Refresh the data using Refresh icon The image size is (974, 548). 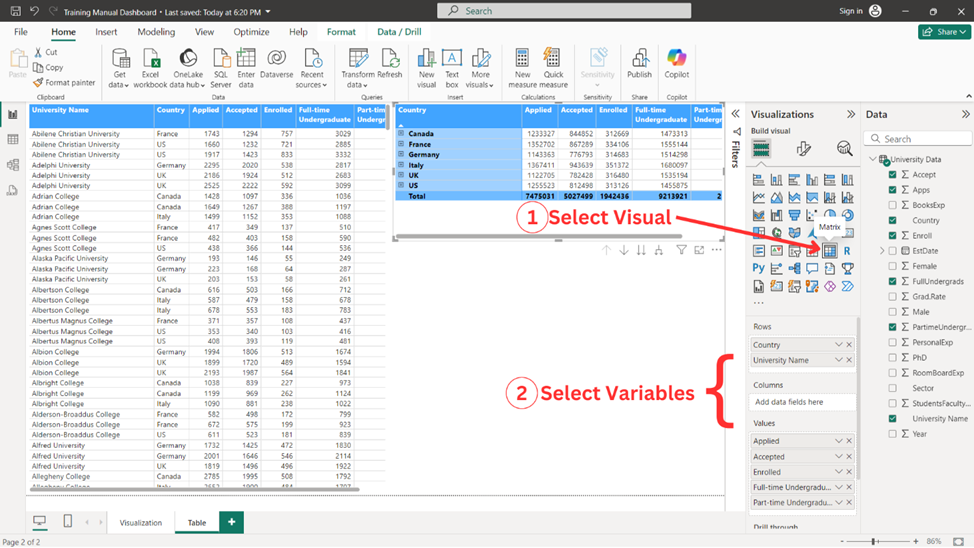point(390,58)
